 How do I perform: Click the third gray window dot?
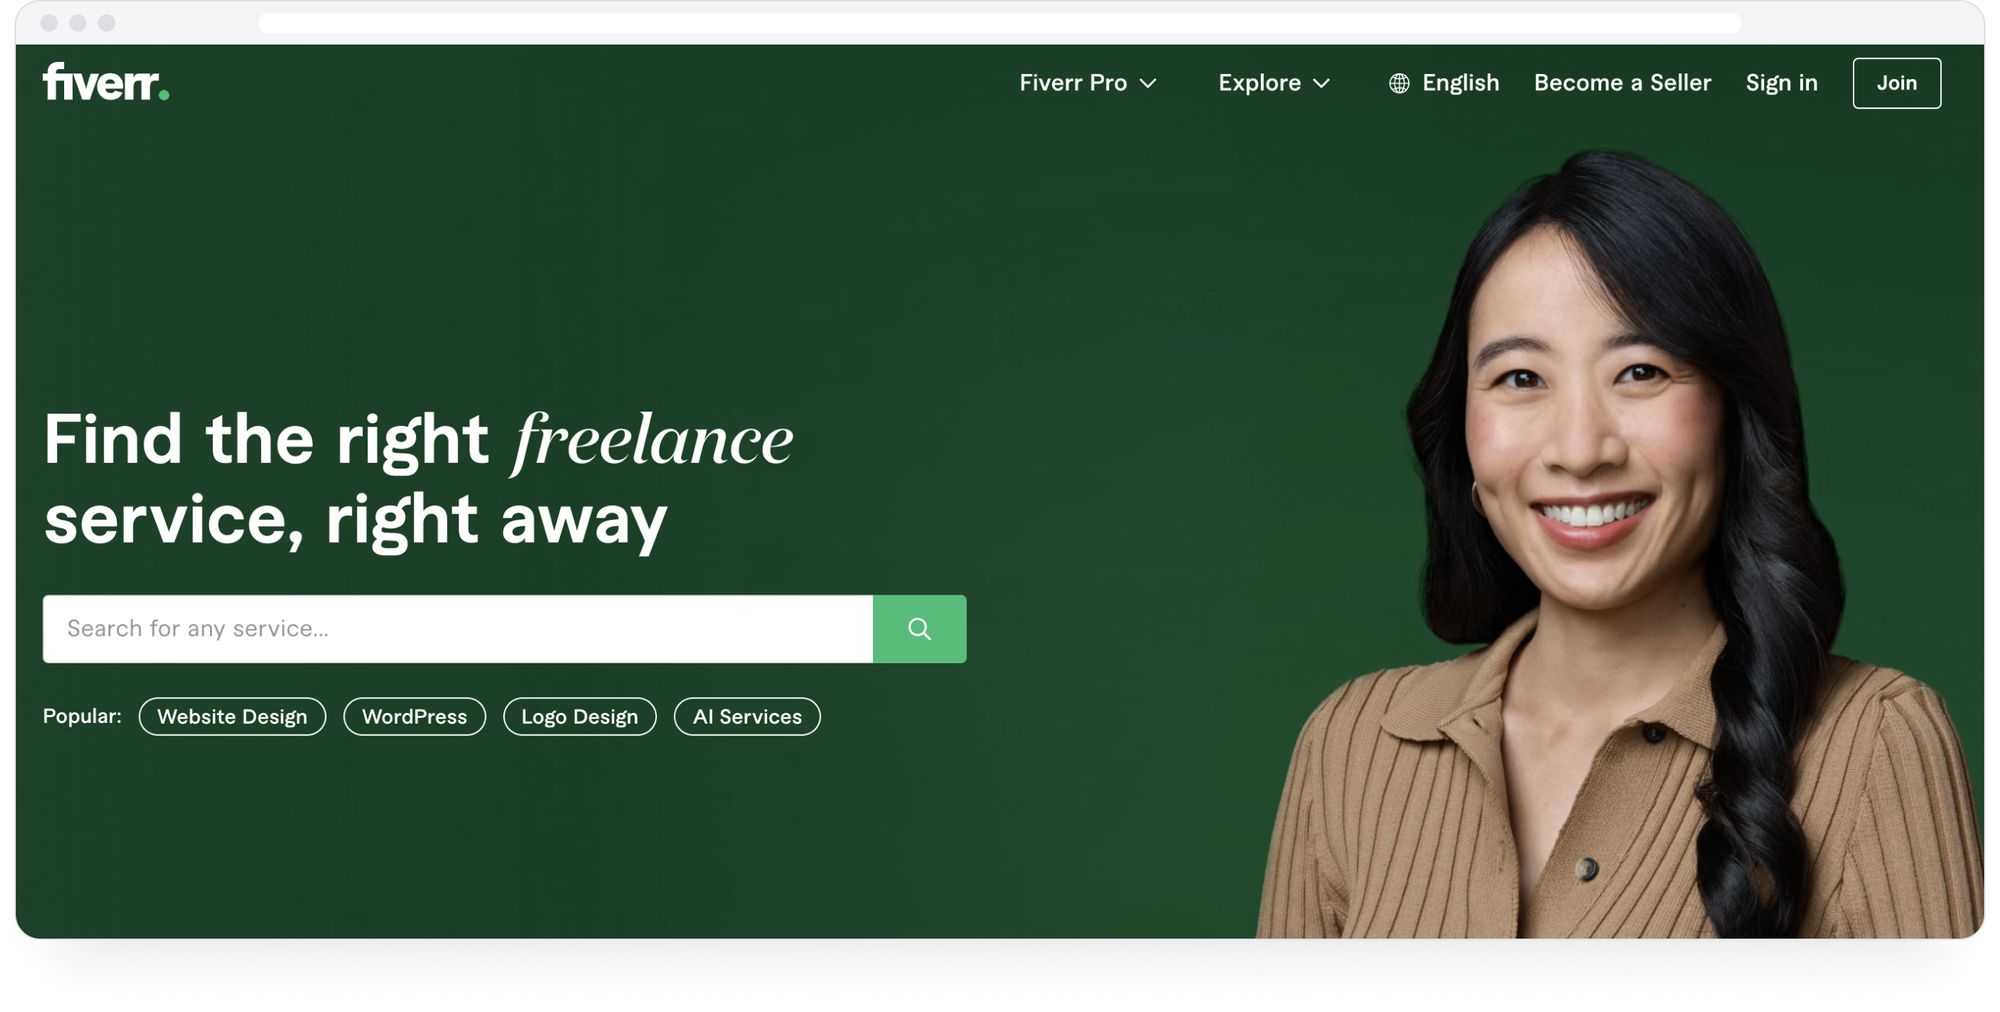(x=107, y=23)
